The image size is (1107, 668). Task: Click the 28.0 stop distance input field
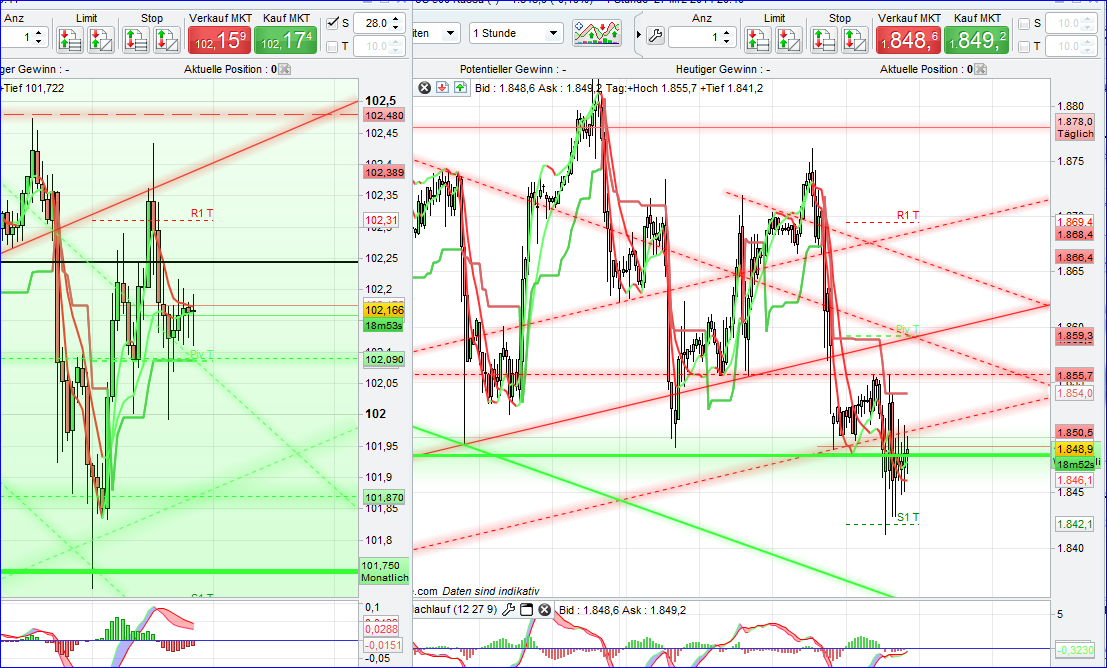click(376, 23)
